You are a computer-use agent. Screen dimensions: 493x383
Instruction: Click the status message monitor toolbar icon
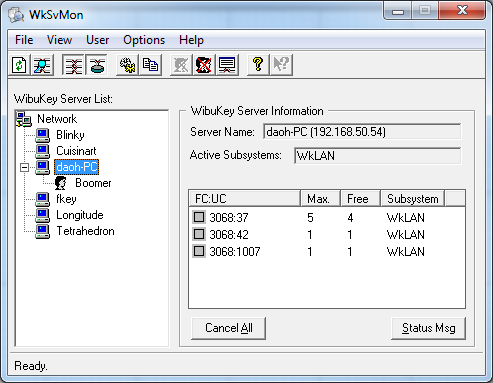tap(227, 65)
